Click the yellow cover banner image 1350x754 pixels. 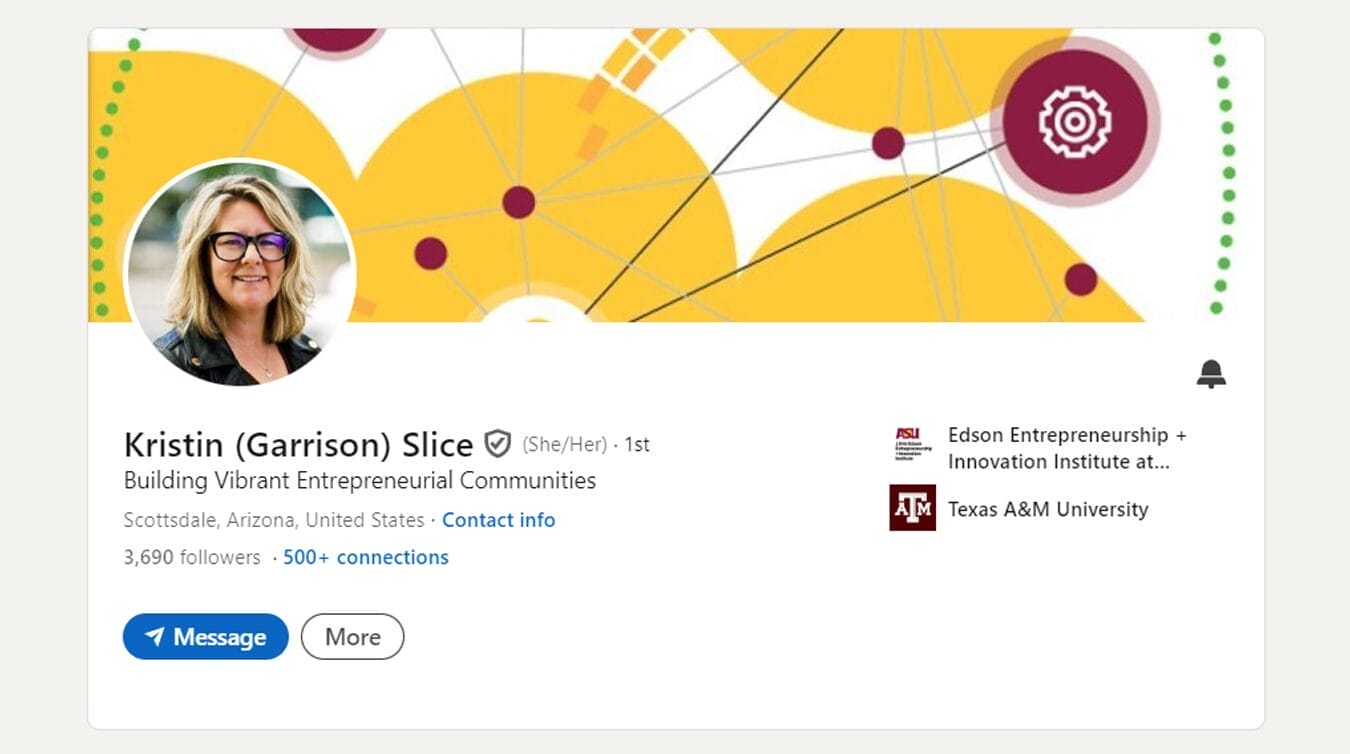700,150
